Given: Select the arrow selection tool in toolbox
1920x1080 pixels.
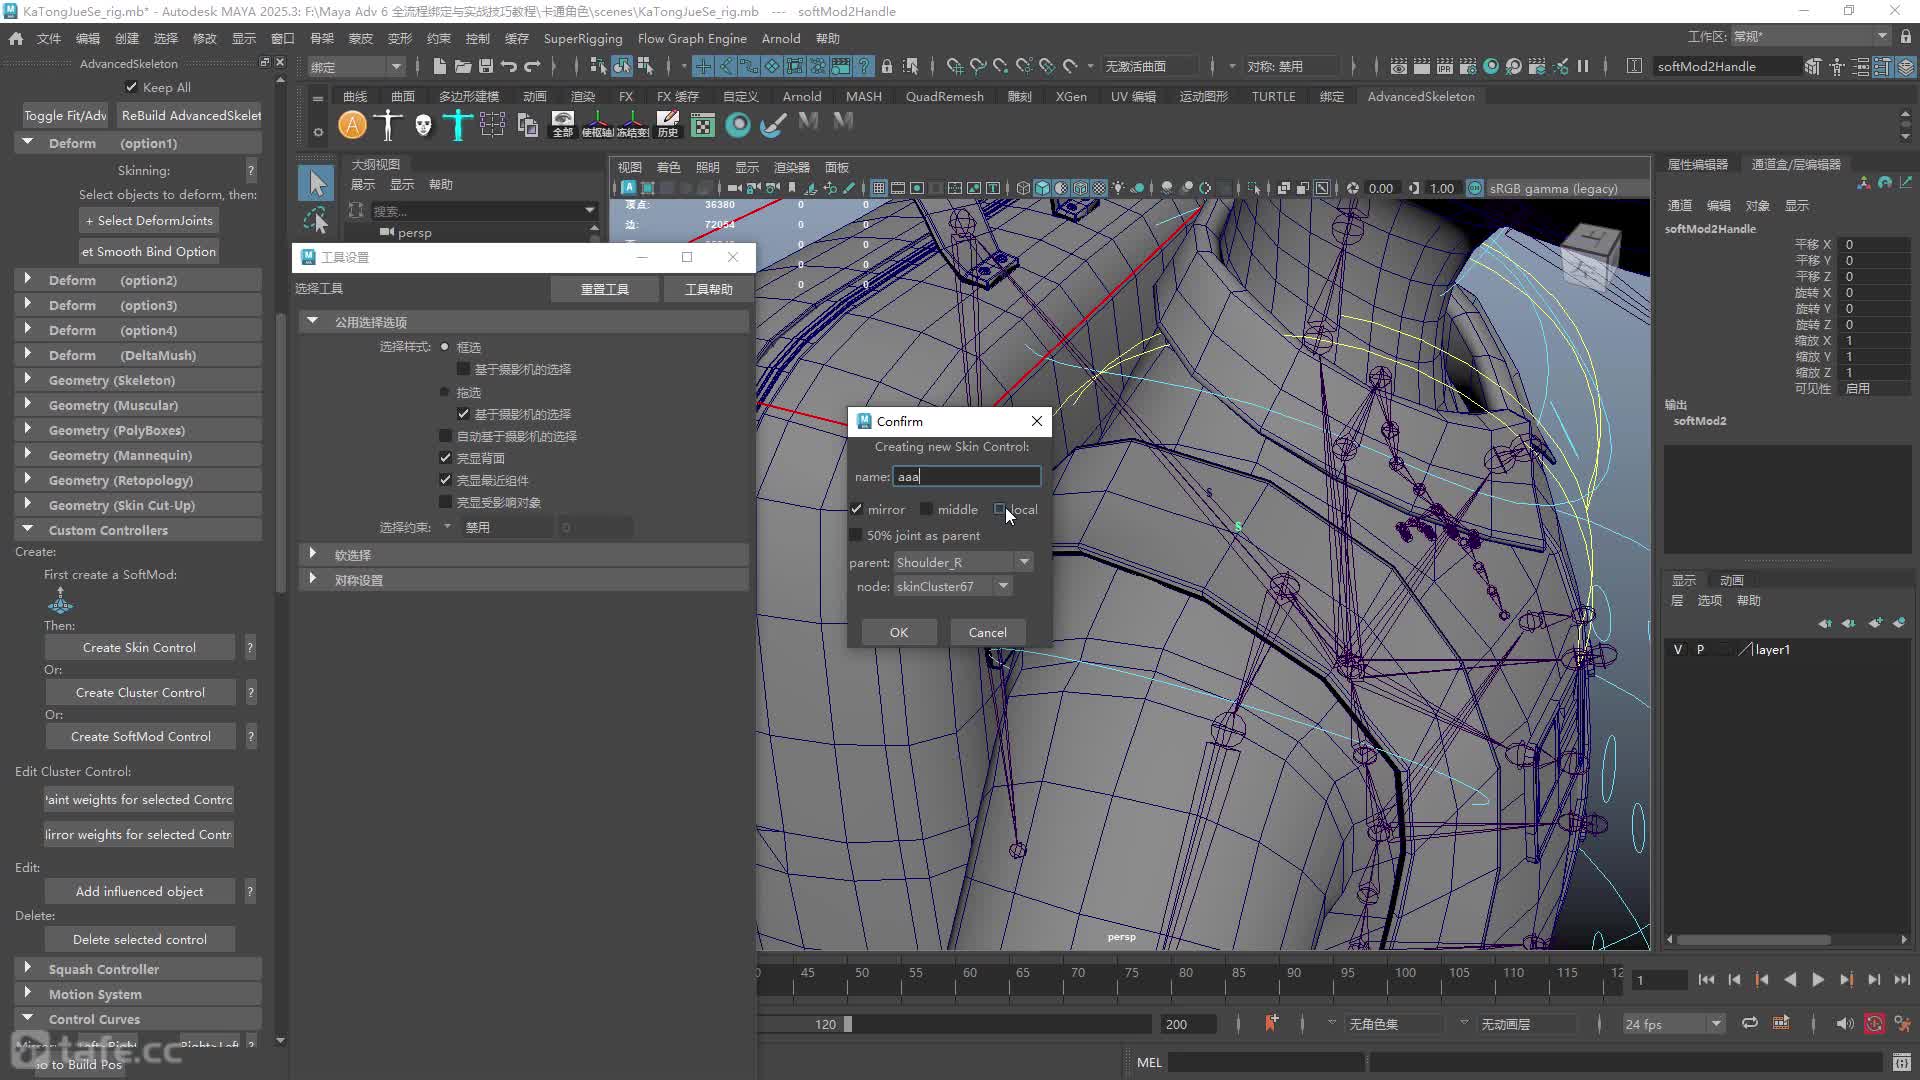Looking at the screenshot, I should [316, 183].
